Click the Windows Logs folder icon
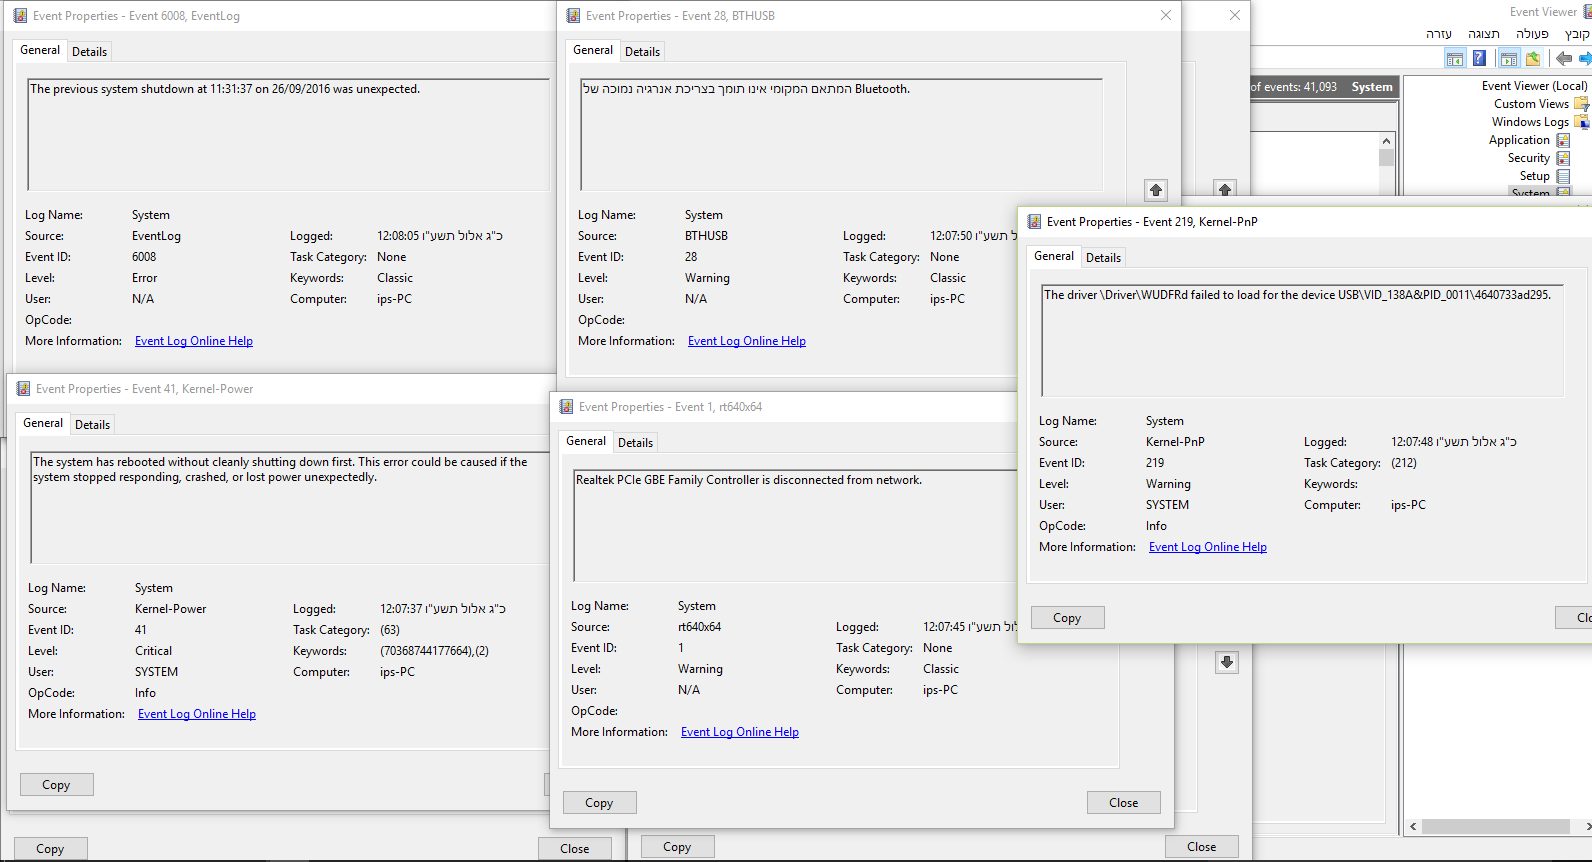1592x862 pixels. (1581, 122)
